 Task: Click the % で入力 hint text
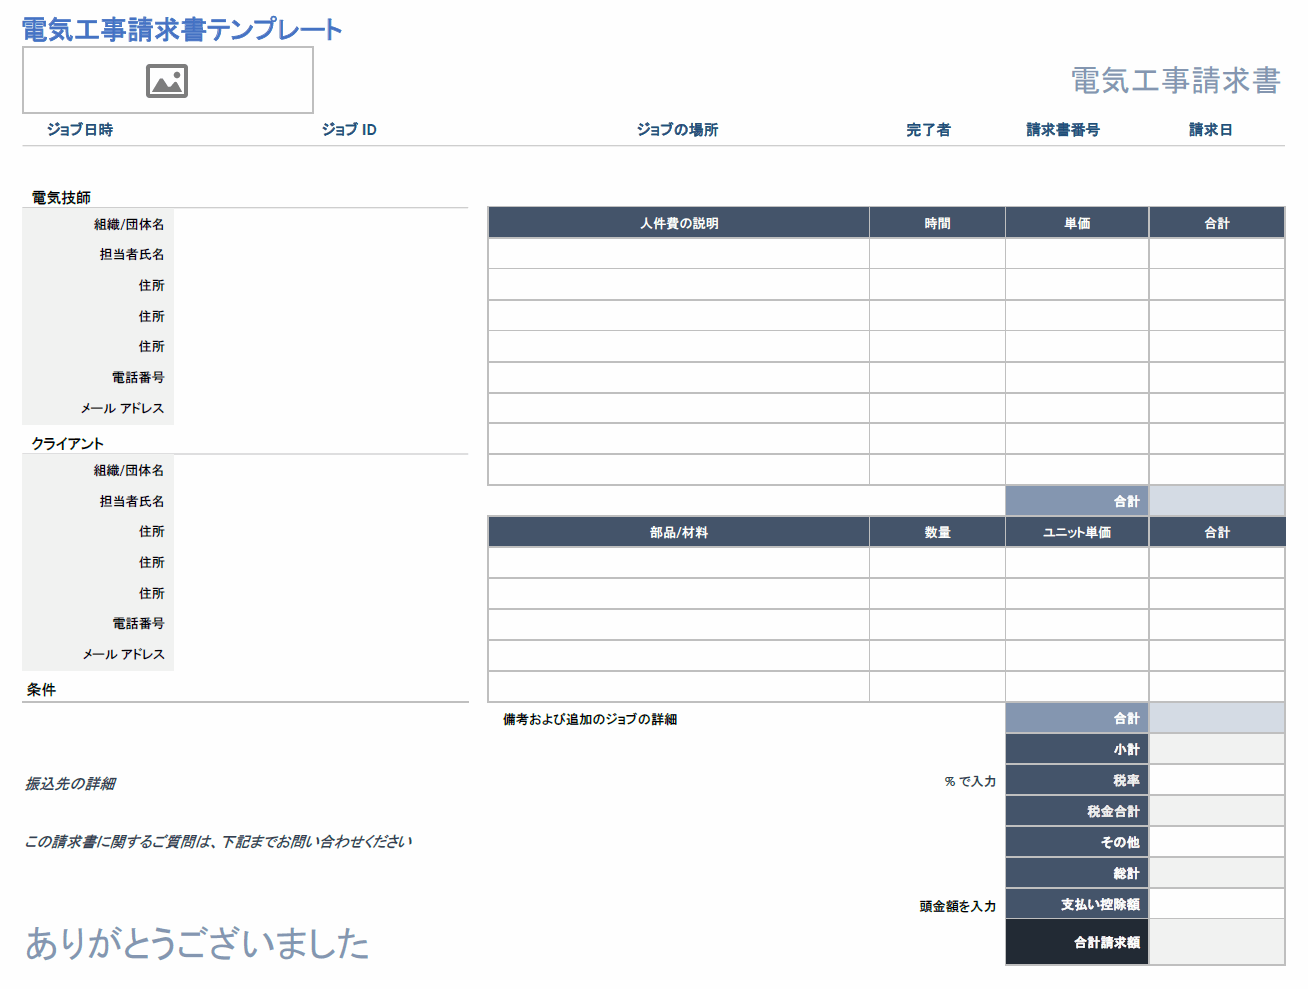970,781
